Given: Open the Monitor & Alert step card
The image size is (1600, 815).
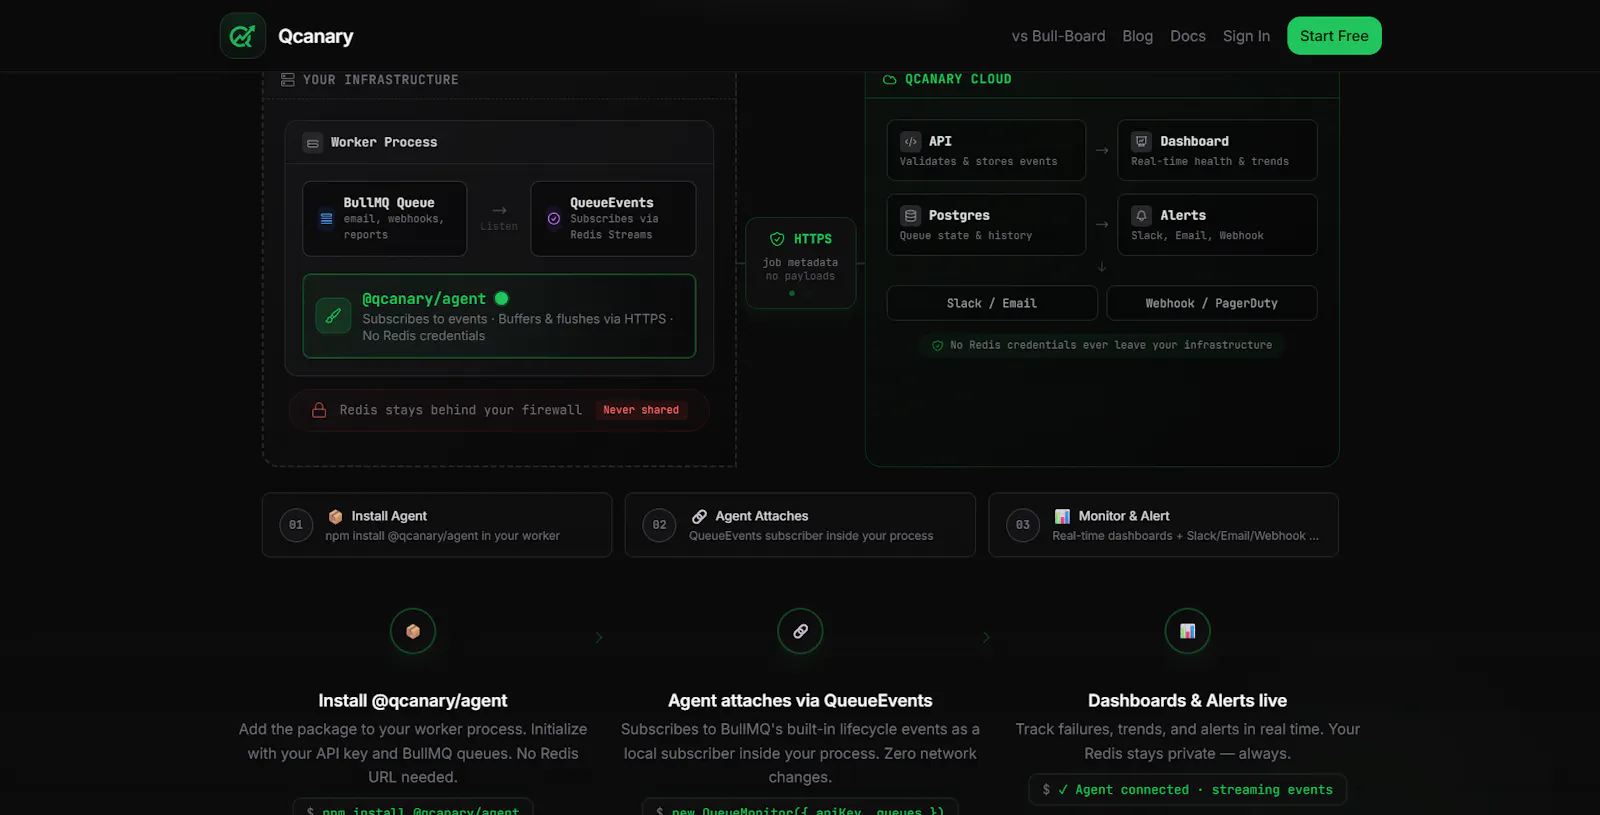Looking at the screenshot, I should pos(1164,525).
